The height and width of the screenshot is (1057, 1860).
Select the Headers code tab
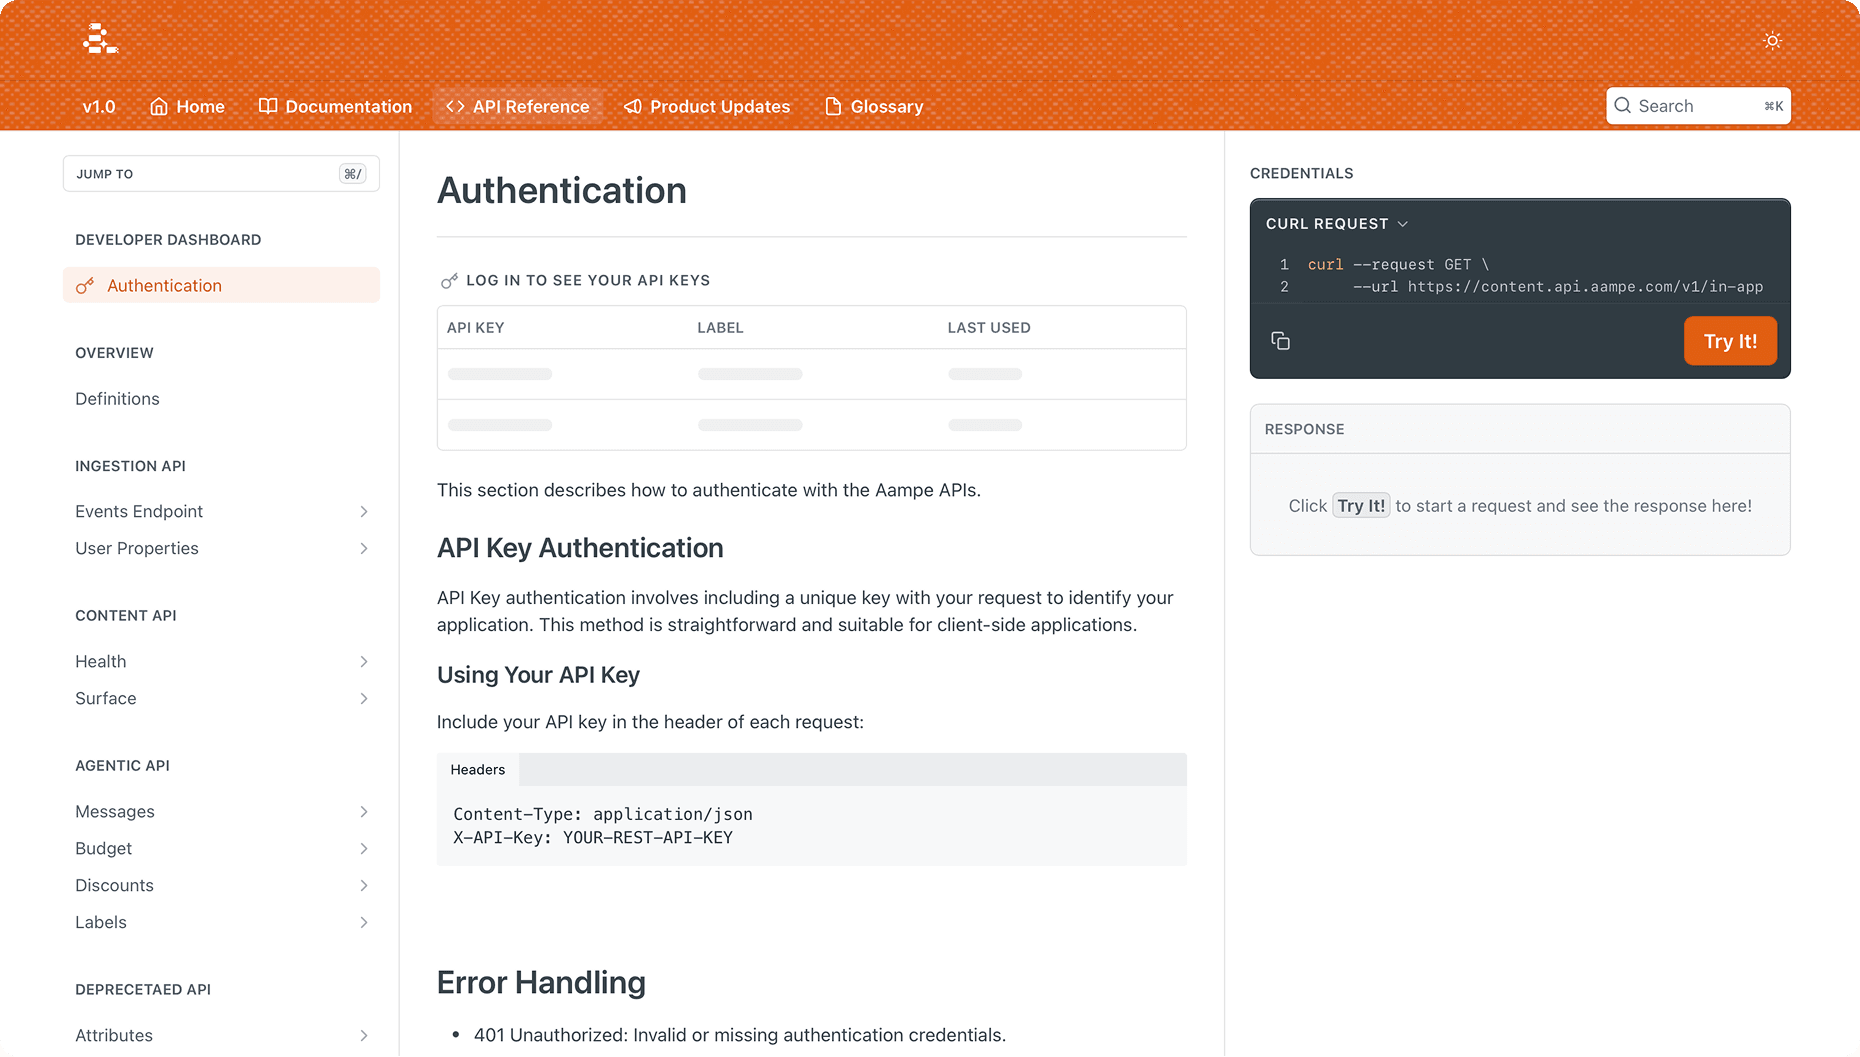pyautogui.click(x=478, y=770)
